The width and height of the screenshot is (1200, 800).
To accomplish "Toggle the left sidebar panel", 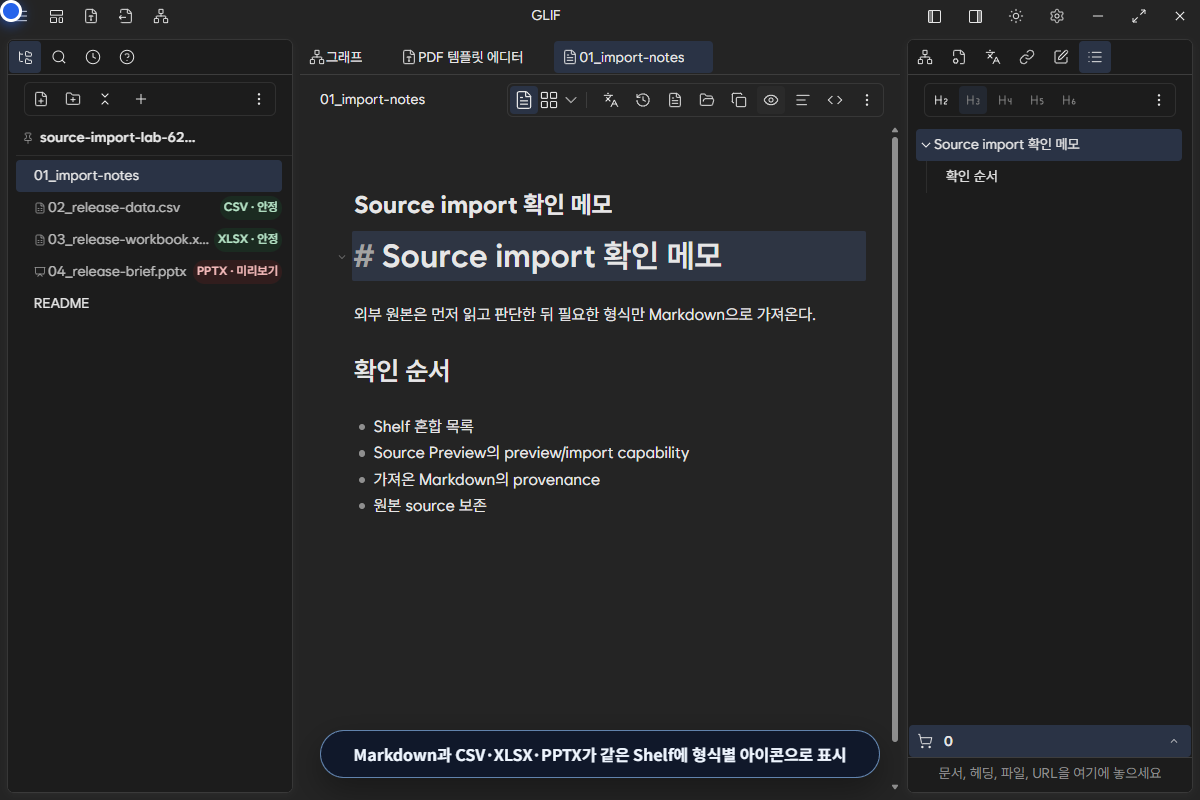I will pyautogui.click(x=935, y=16).
